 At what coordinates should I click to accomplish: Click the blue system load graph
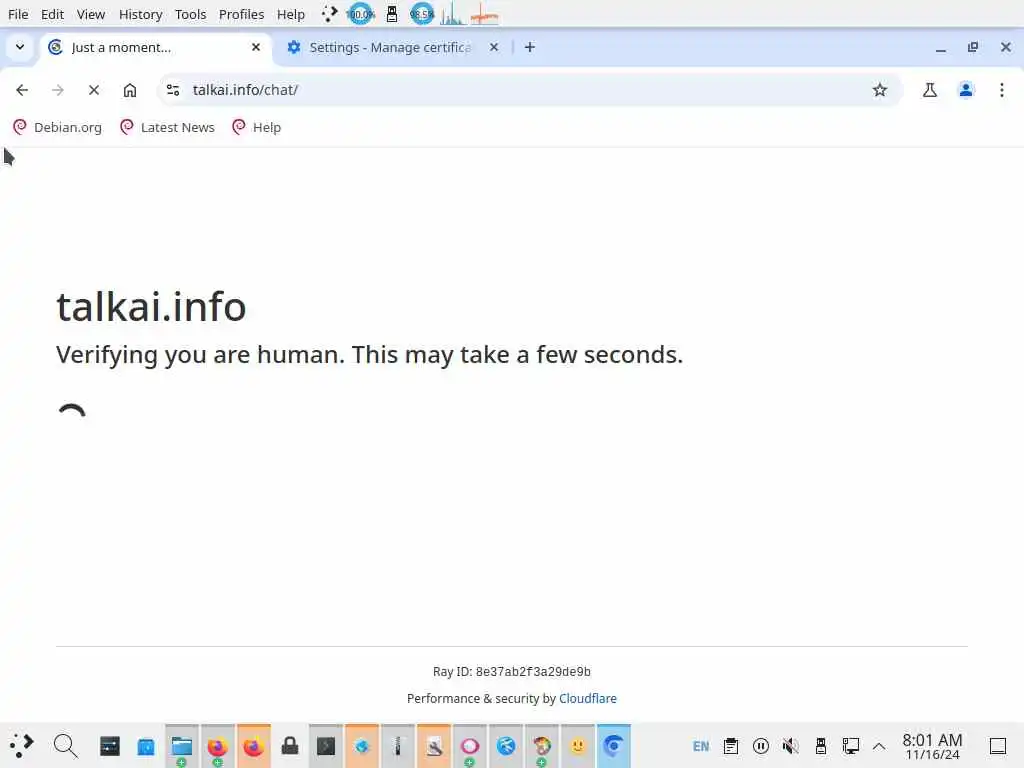pos(452,14)
